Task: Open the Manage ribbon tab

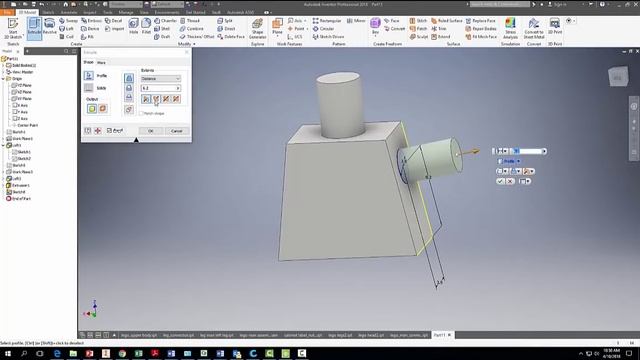Action: pos(126,13)
